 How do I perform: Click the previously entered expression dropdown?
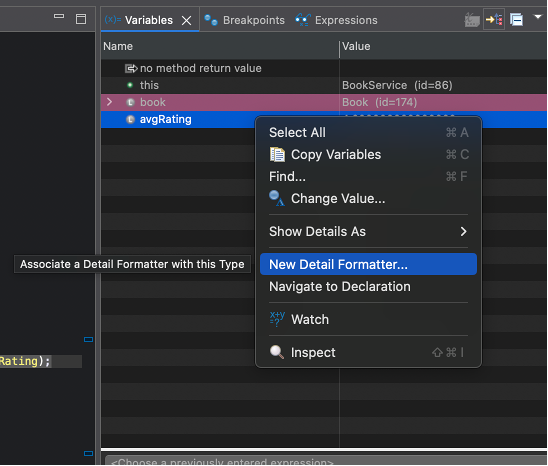[326, 461]
